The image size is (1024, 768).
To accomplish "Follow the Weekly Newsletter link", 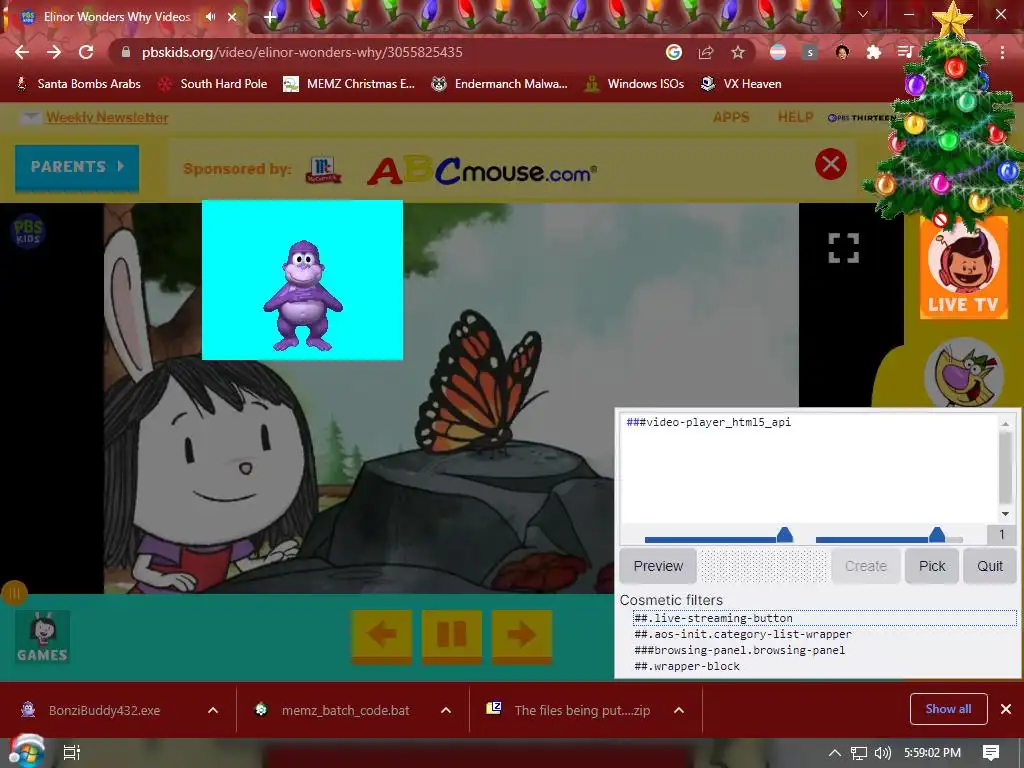I will [x=107, y=118].
